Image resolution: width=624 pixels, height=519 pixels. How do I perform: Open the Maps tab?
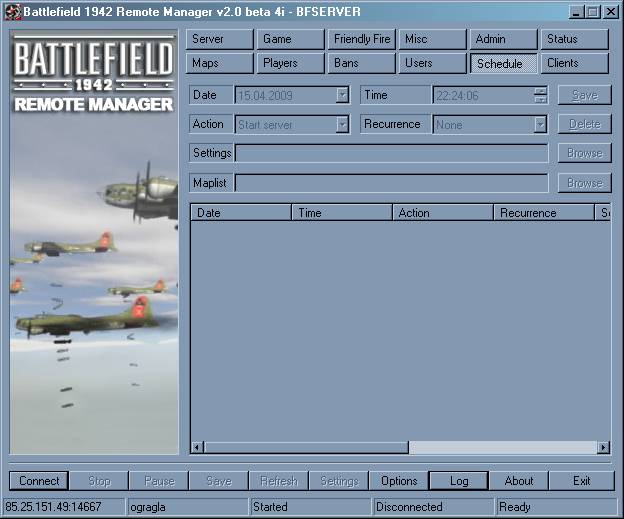click(x=219, y=63)
